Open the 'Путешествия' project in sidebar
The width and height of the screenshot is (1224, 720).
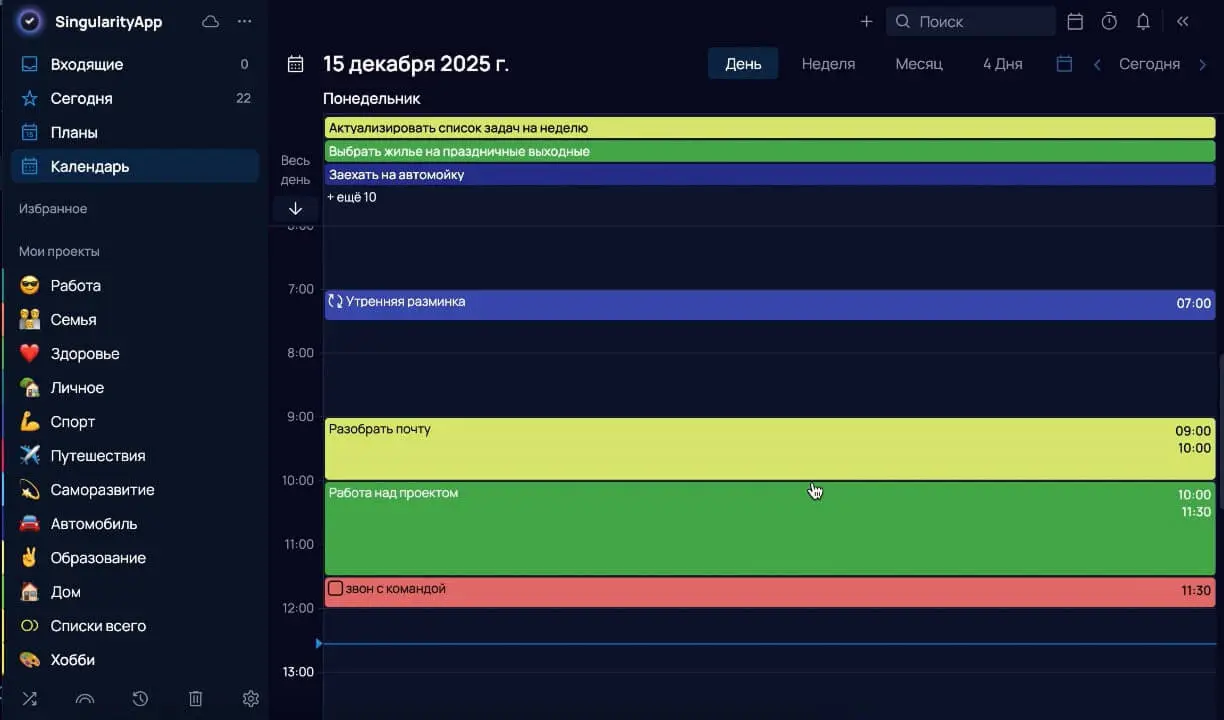click(x=98, y=456)
